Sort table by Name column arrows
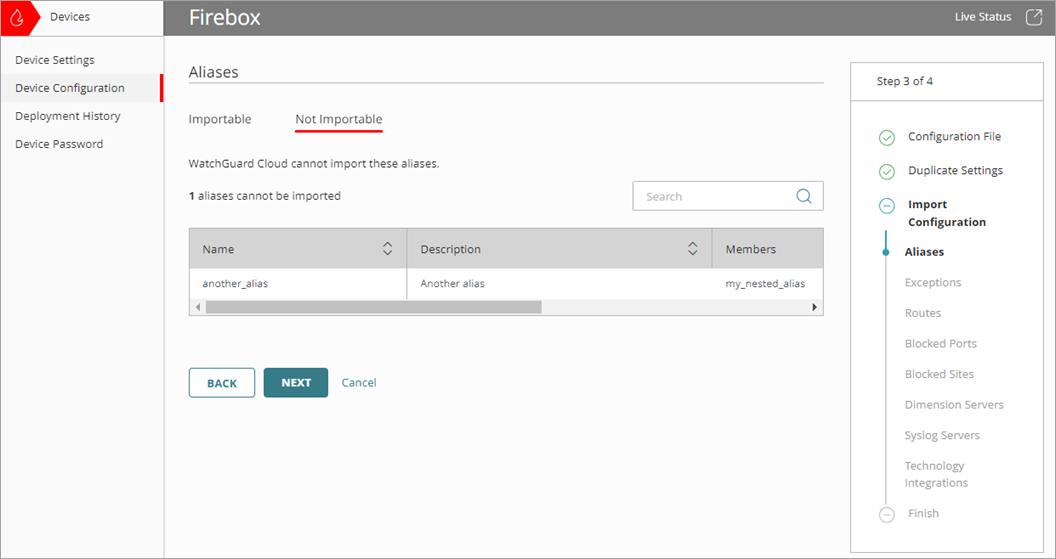The image size is (1056, 559). pyautogui.click(x=387, y=249)
